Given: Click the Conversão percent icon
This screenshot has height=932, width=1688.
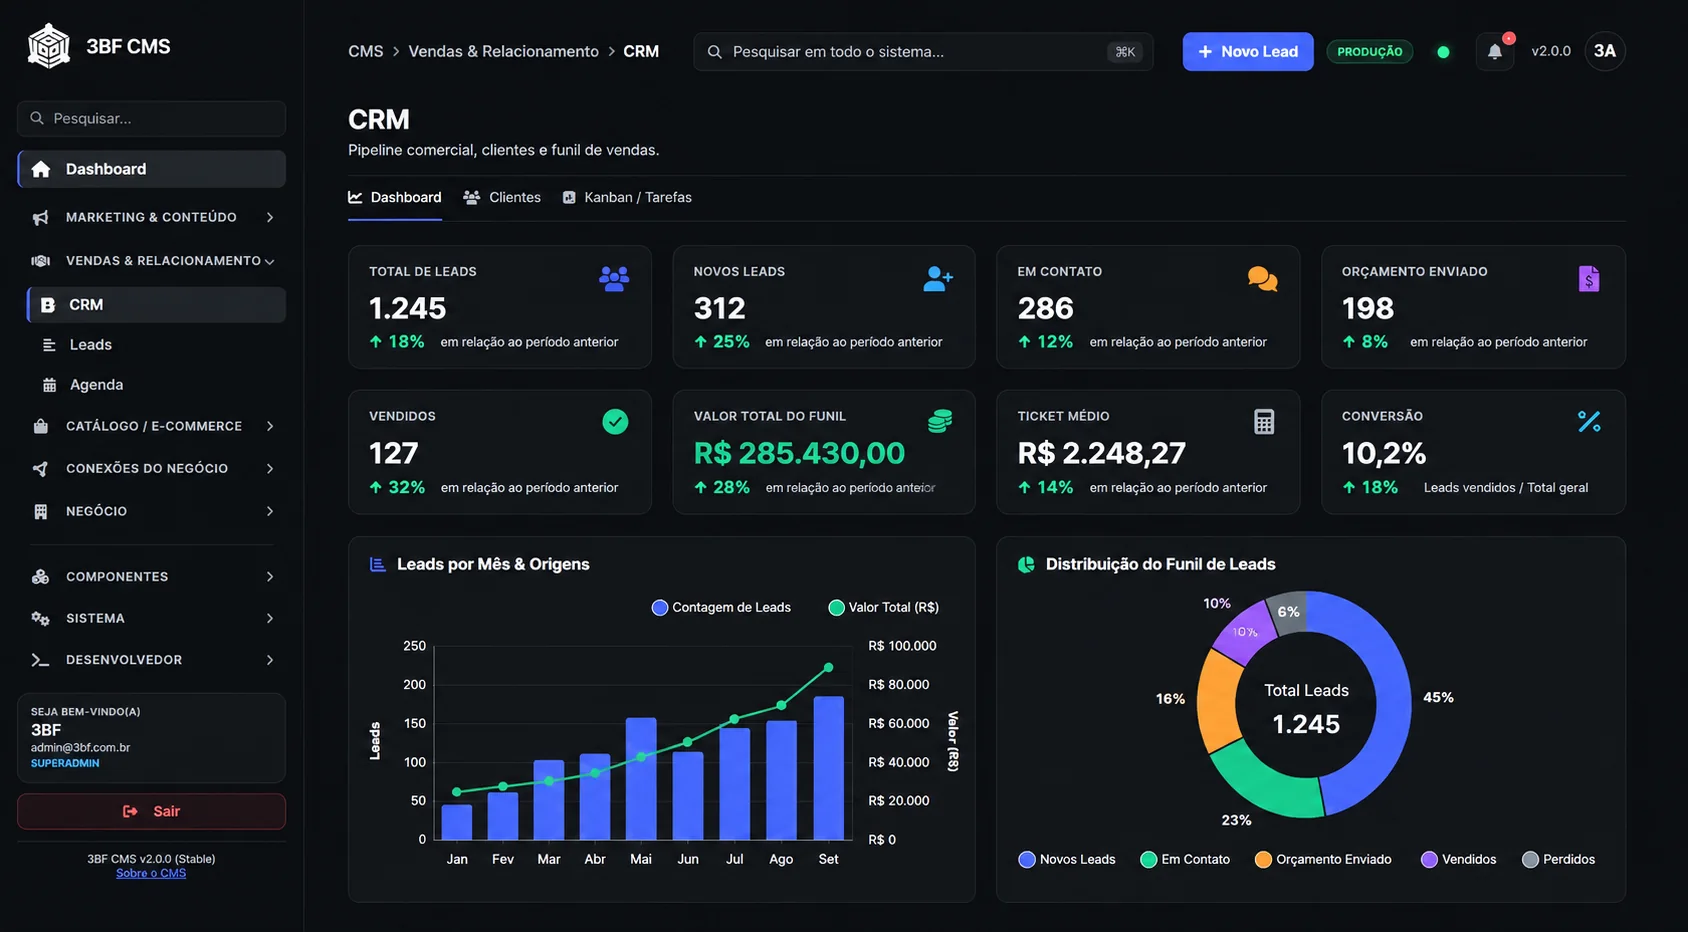Looking at the screenshot, I should (1589, 422).
